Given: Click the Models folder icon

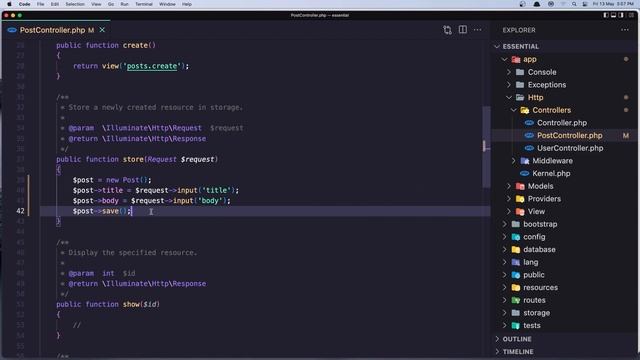Looking at the screenshot, I should [x=520, y=186].
